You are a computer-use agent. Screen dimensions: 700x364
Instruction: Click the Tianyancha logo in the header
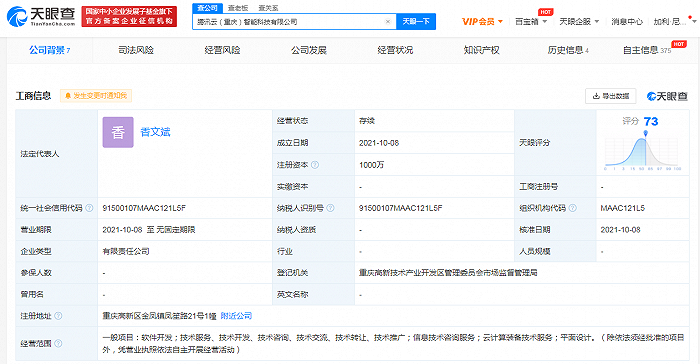point(41,17)
